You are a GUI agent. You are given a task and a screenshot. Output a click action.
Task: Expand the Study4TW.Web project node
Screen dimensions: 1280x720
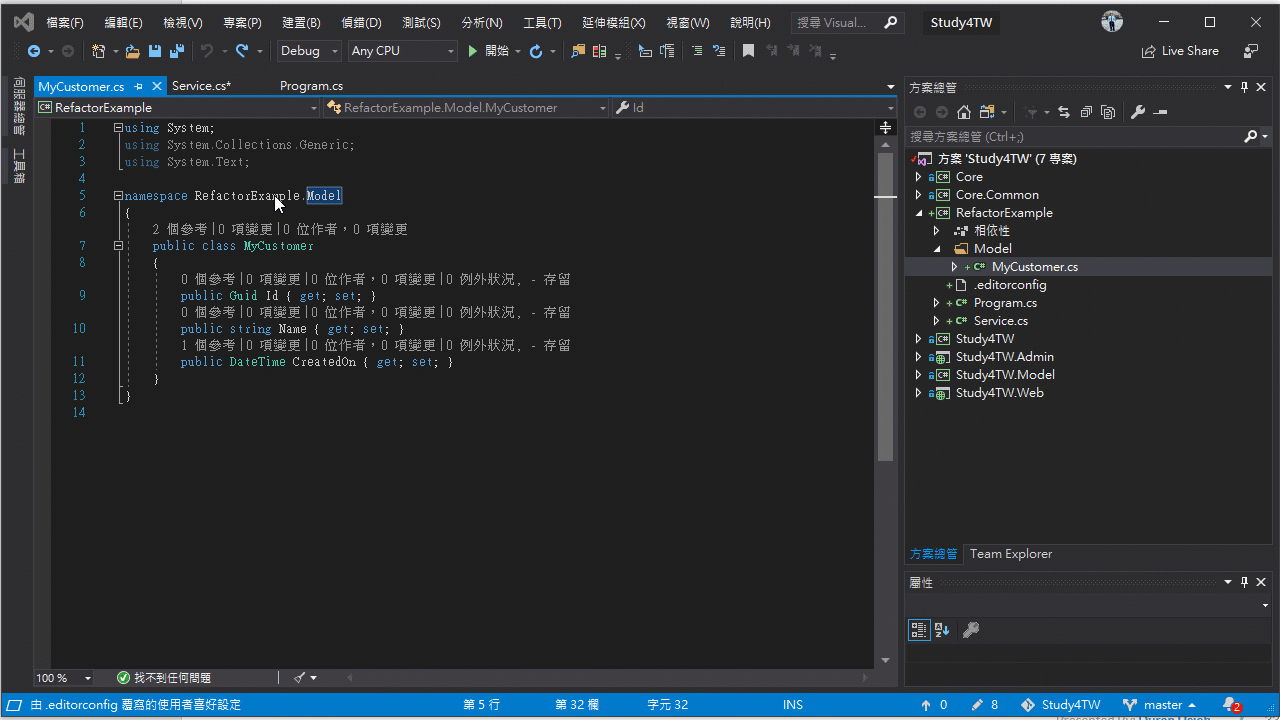click(918, 392)
